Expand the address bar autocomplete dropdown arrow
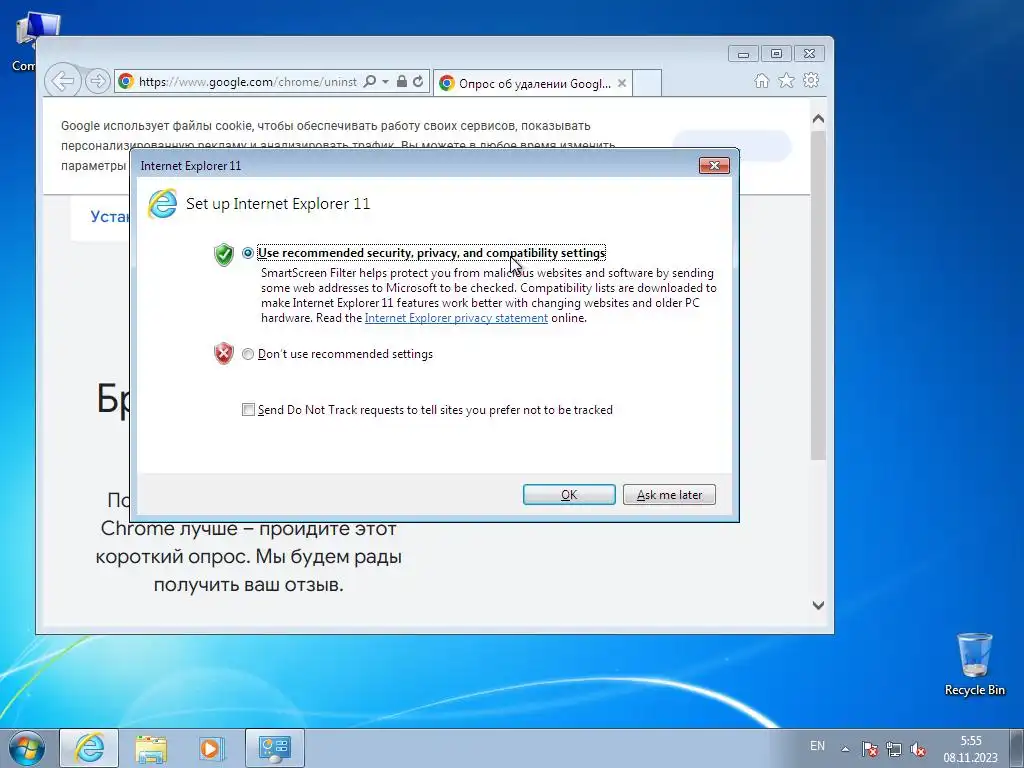The width and height of the screenshot is (1024, 768). coord(385,82)
